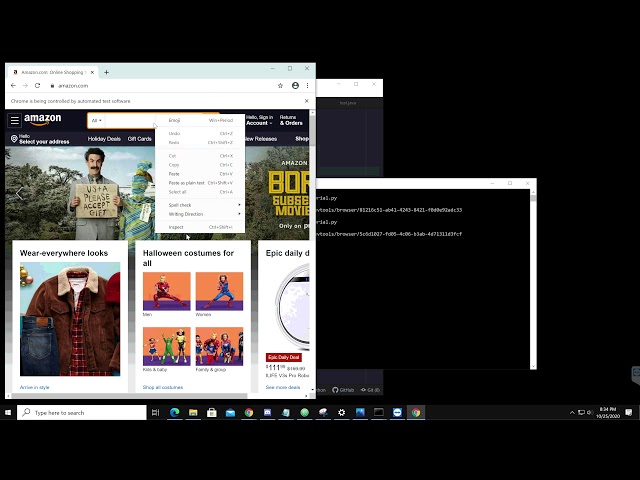Screen dimensions: 640x480
Task: Choose Undo in the context menu
Action: (200, 133)
